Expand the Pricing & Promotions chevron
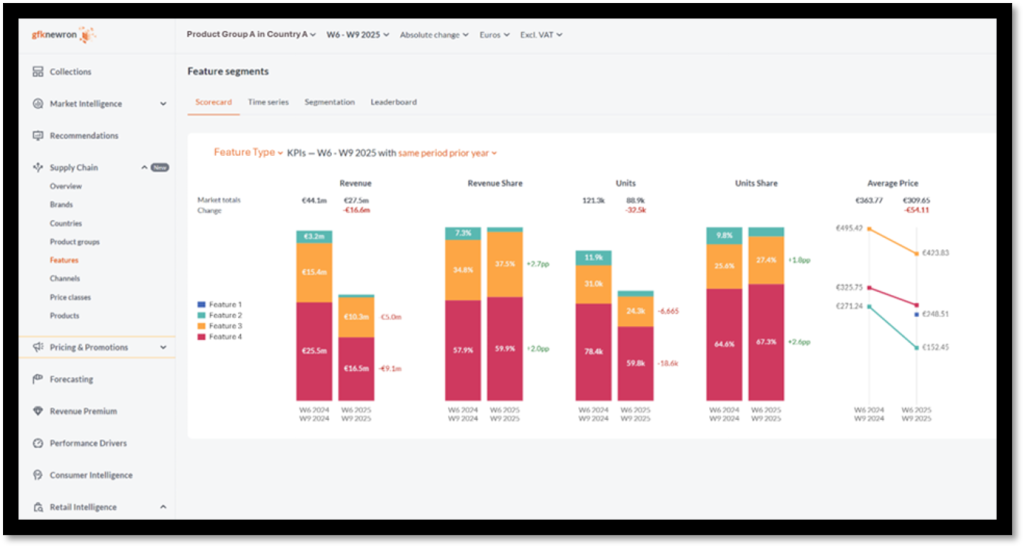The width and height of the screenshot is (1024, 547). point(163,347)
